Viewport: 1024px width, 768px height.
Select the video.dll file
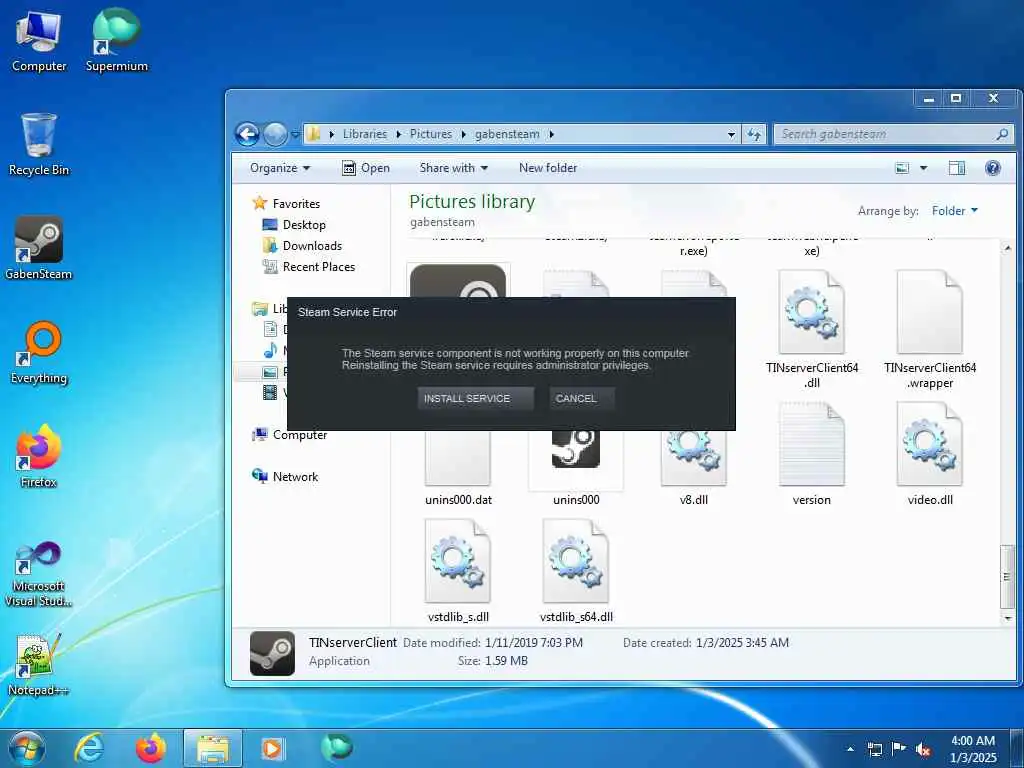(x=930, y=455)
